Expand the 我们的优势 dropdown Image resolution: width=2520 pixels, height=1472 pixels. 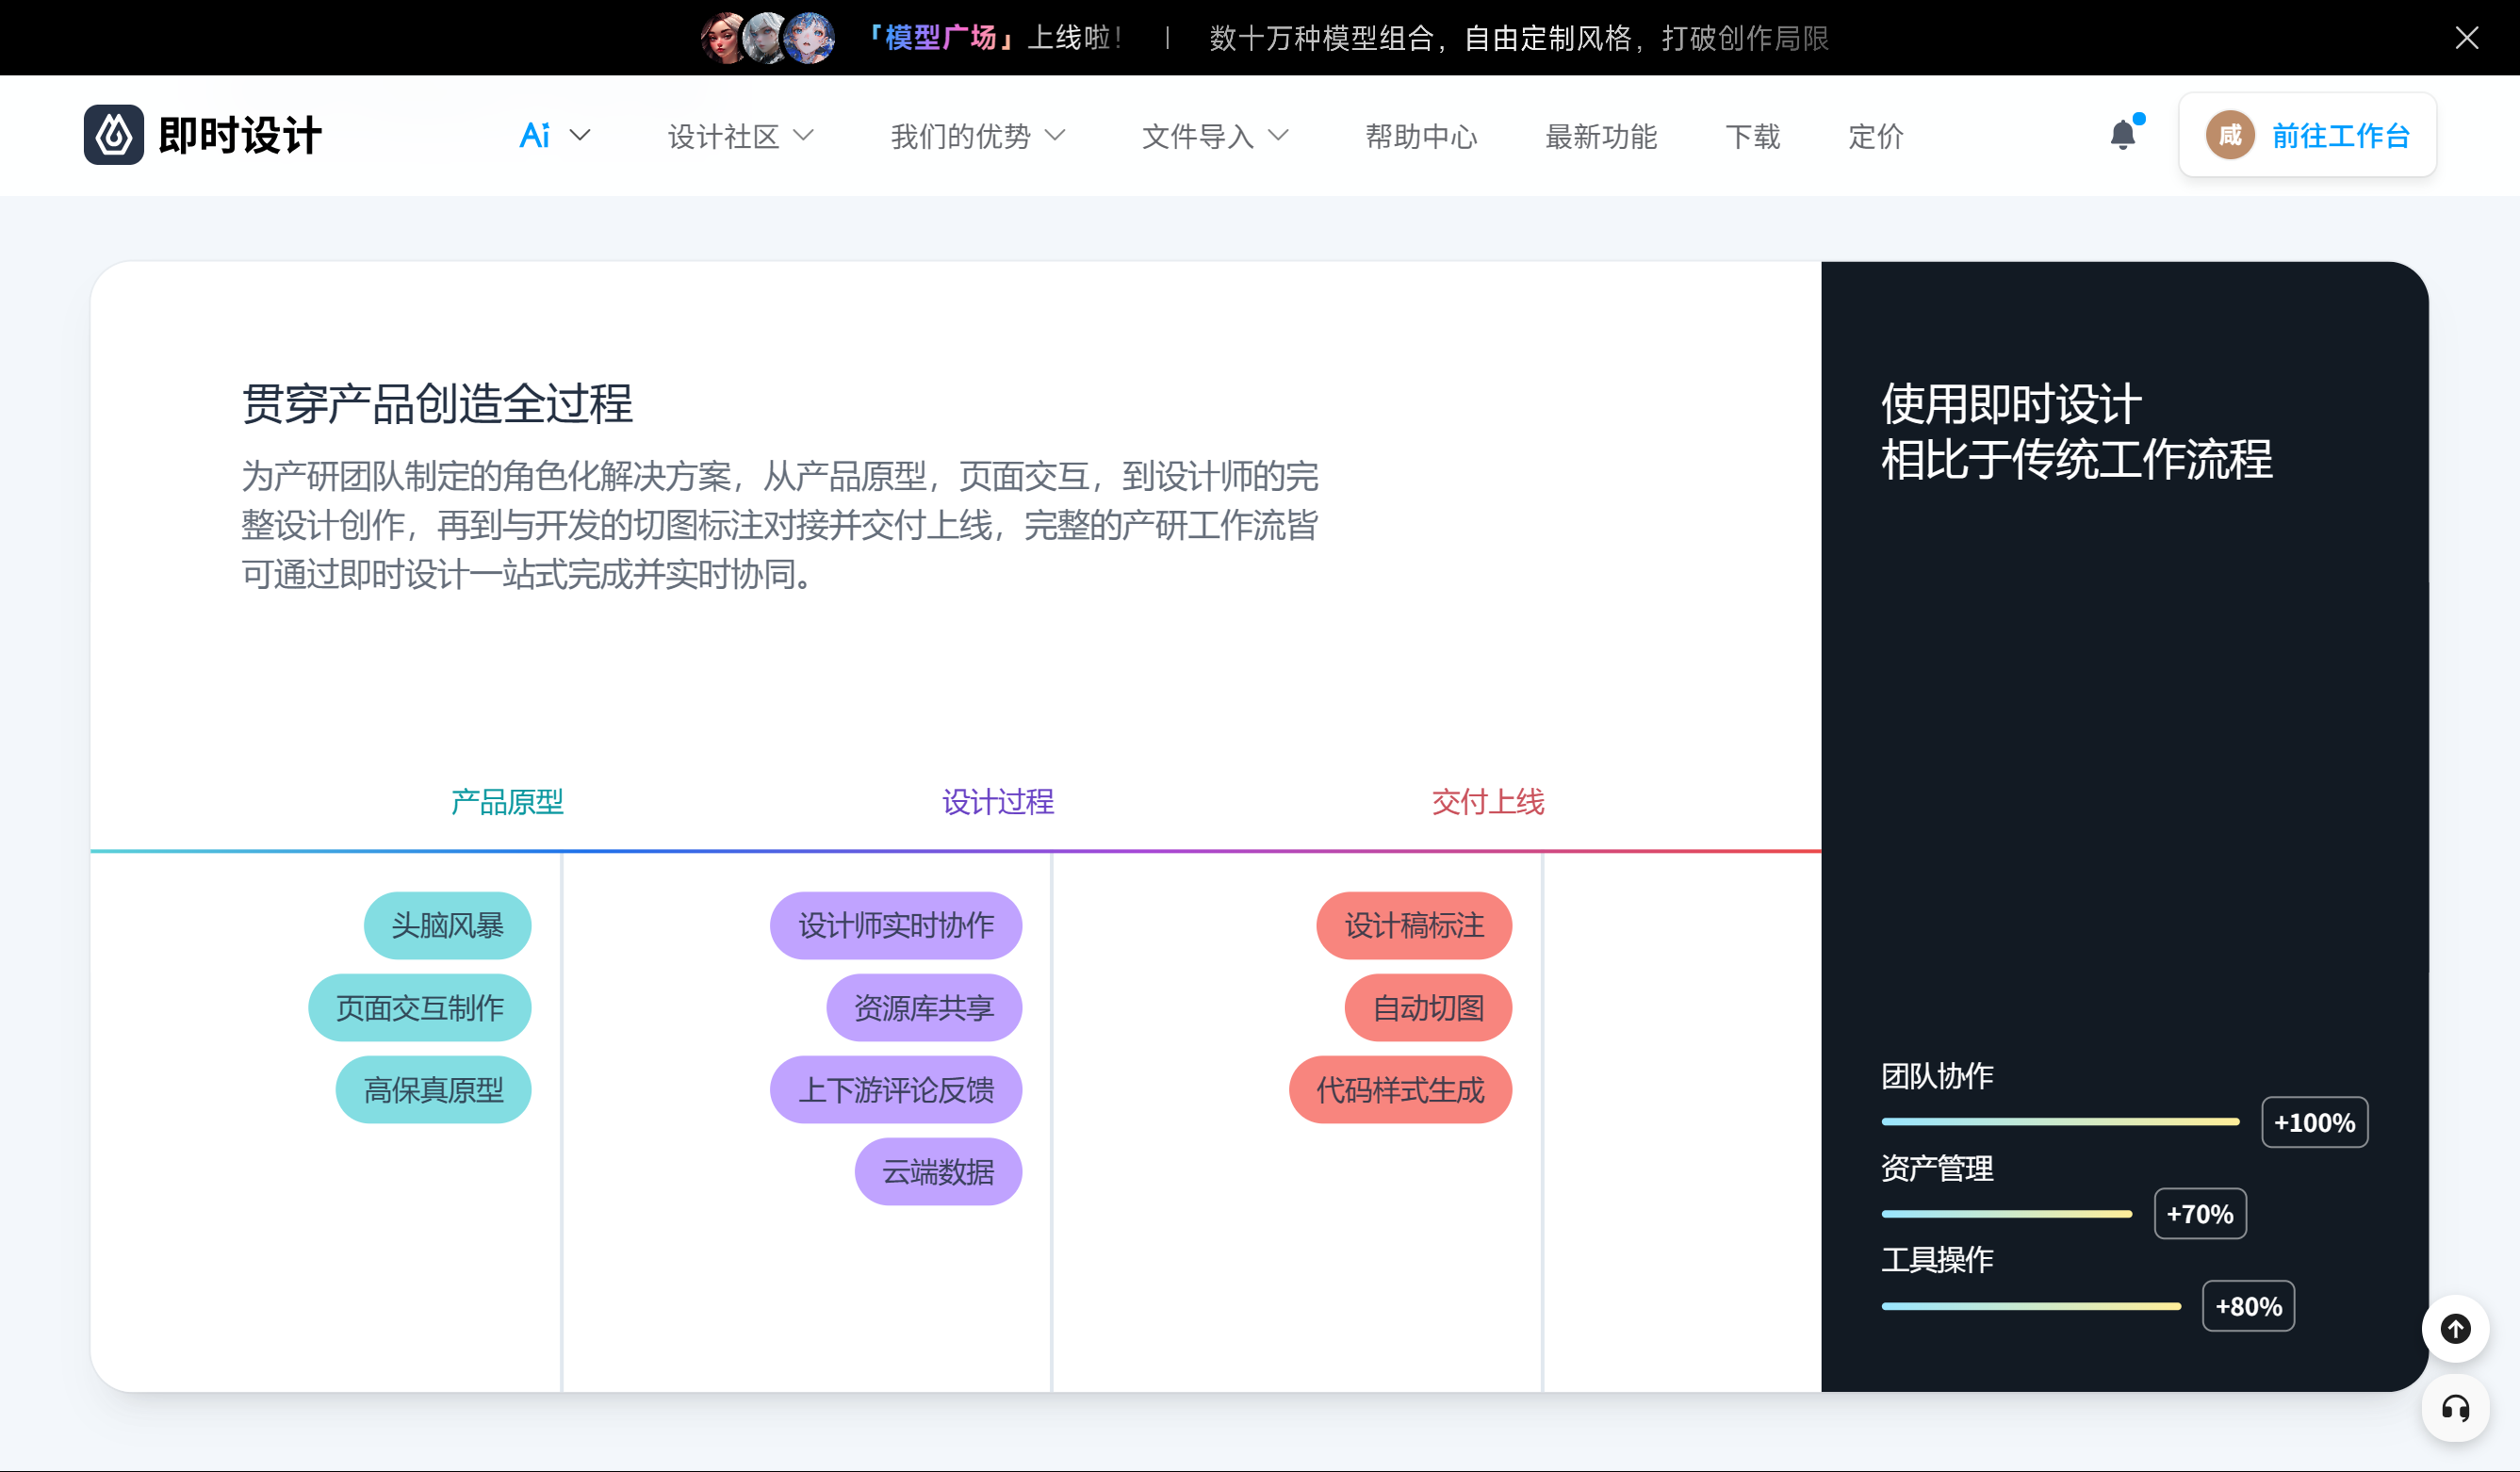[x=977, y=136]
